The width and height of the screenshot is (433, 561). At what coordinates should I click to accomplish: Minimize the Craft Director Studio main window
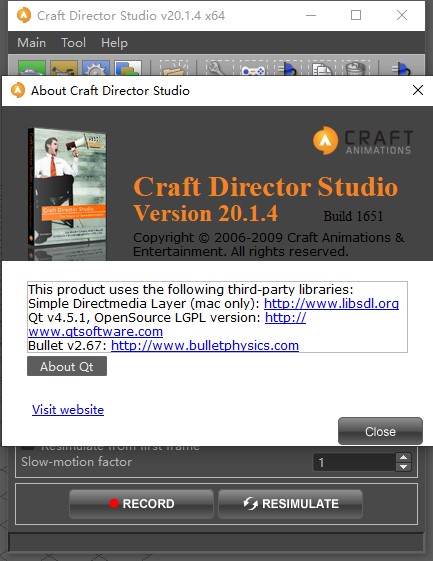click(311, 15)
